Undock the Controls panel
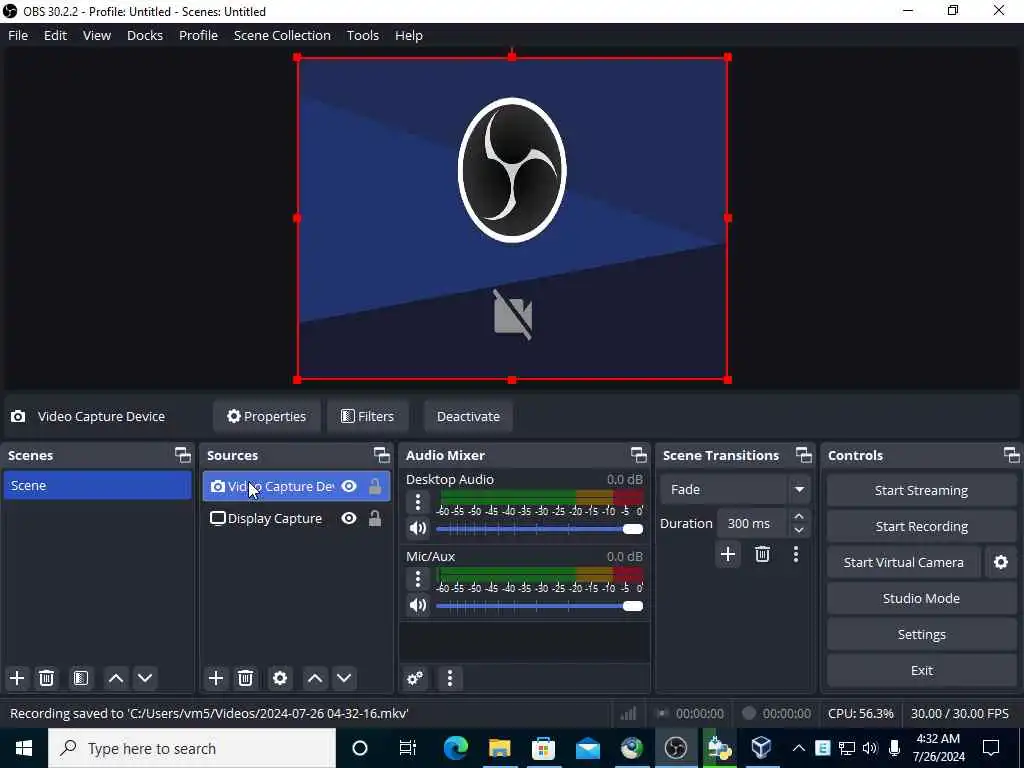The image size is (1024, 768). click(1012, 455)
